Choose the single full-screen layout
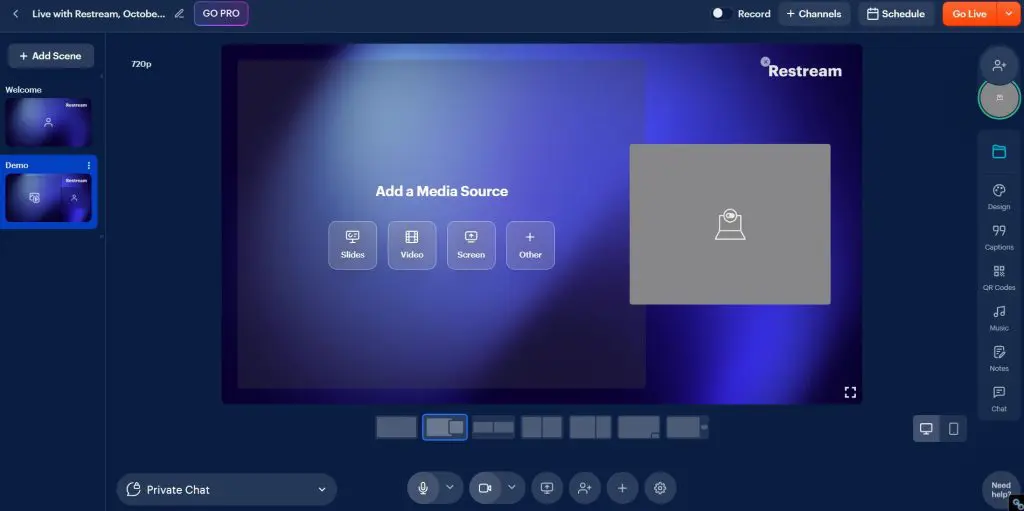 (396, 427)
